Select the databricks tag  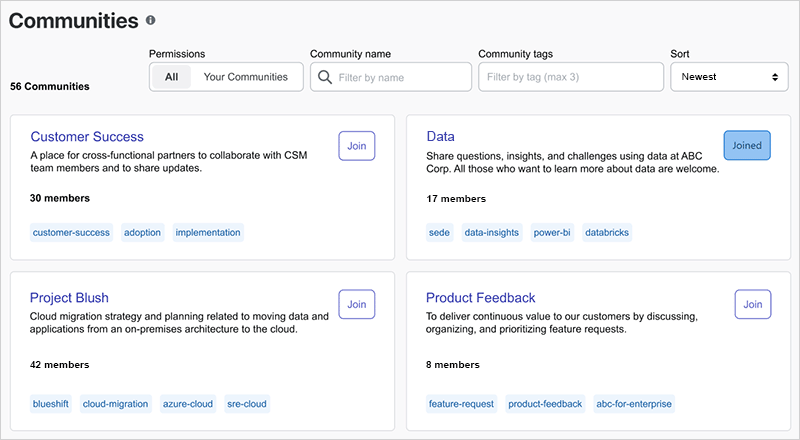607,233
